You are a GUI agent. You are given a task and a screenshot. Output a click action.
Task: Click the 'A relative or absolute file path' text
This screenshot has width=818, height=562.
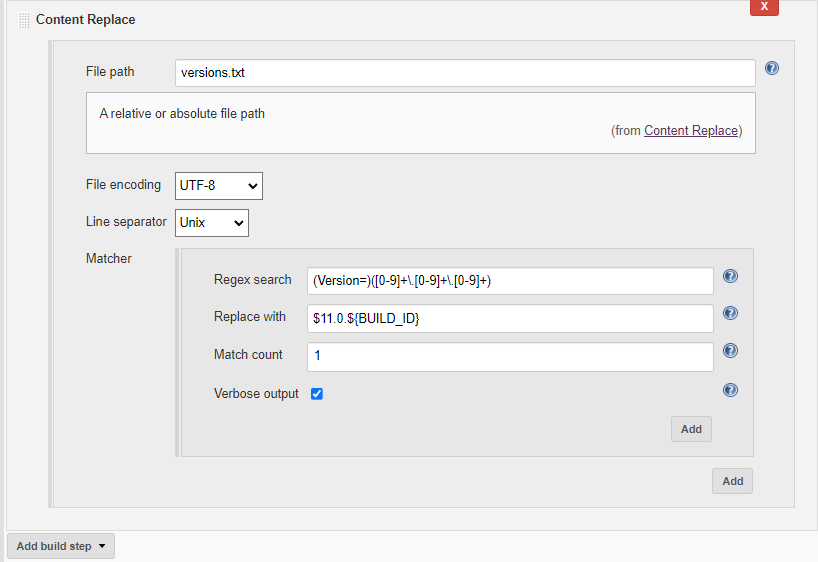(x=182, y=114)
